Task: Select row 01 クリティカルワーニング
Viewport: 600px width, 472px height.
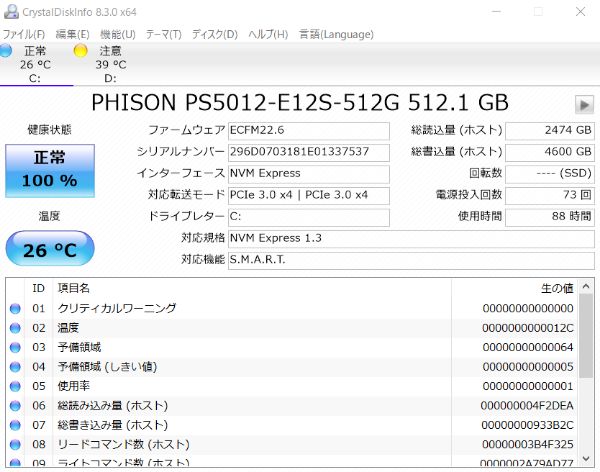Action: [292, 309]
